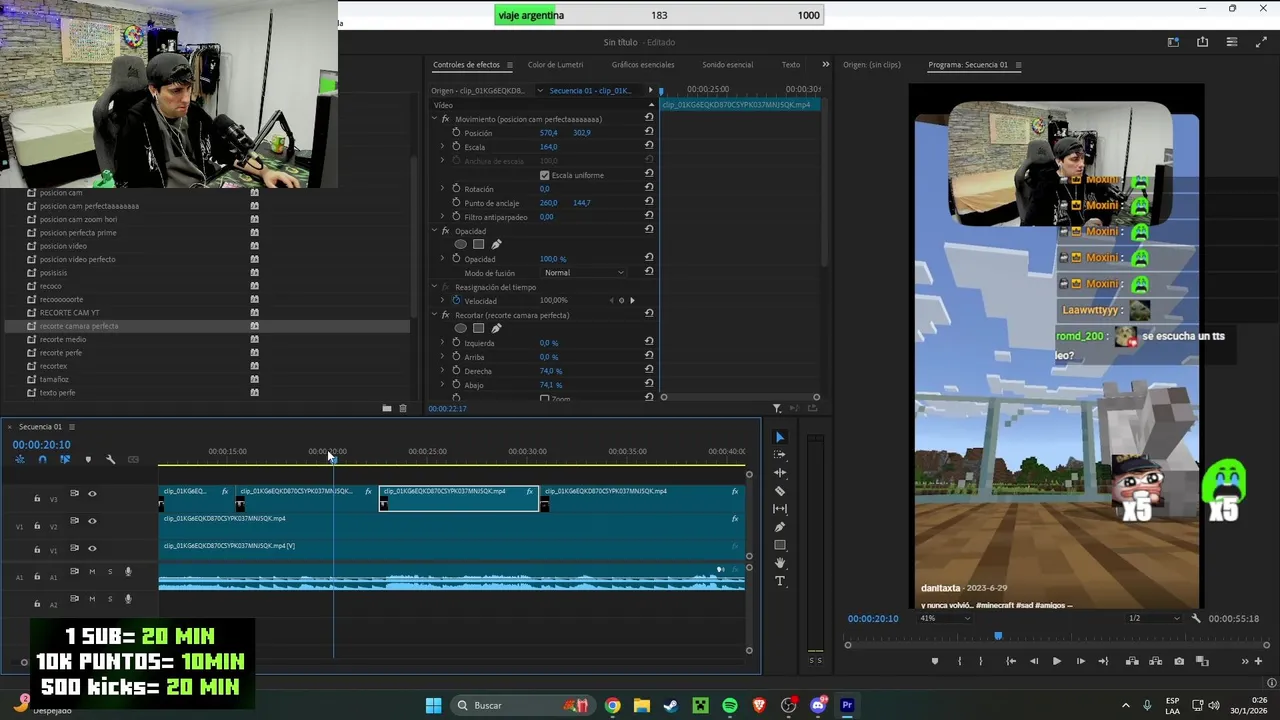Mark Out point in Program monitor

(980, 661)
